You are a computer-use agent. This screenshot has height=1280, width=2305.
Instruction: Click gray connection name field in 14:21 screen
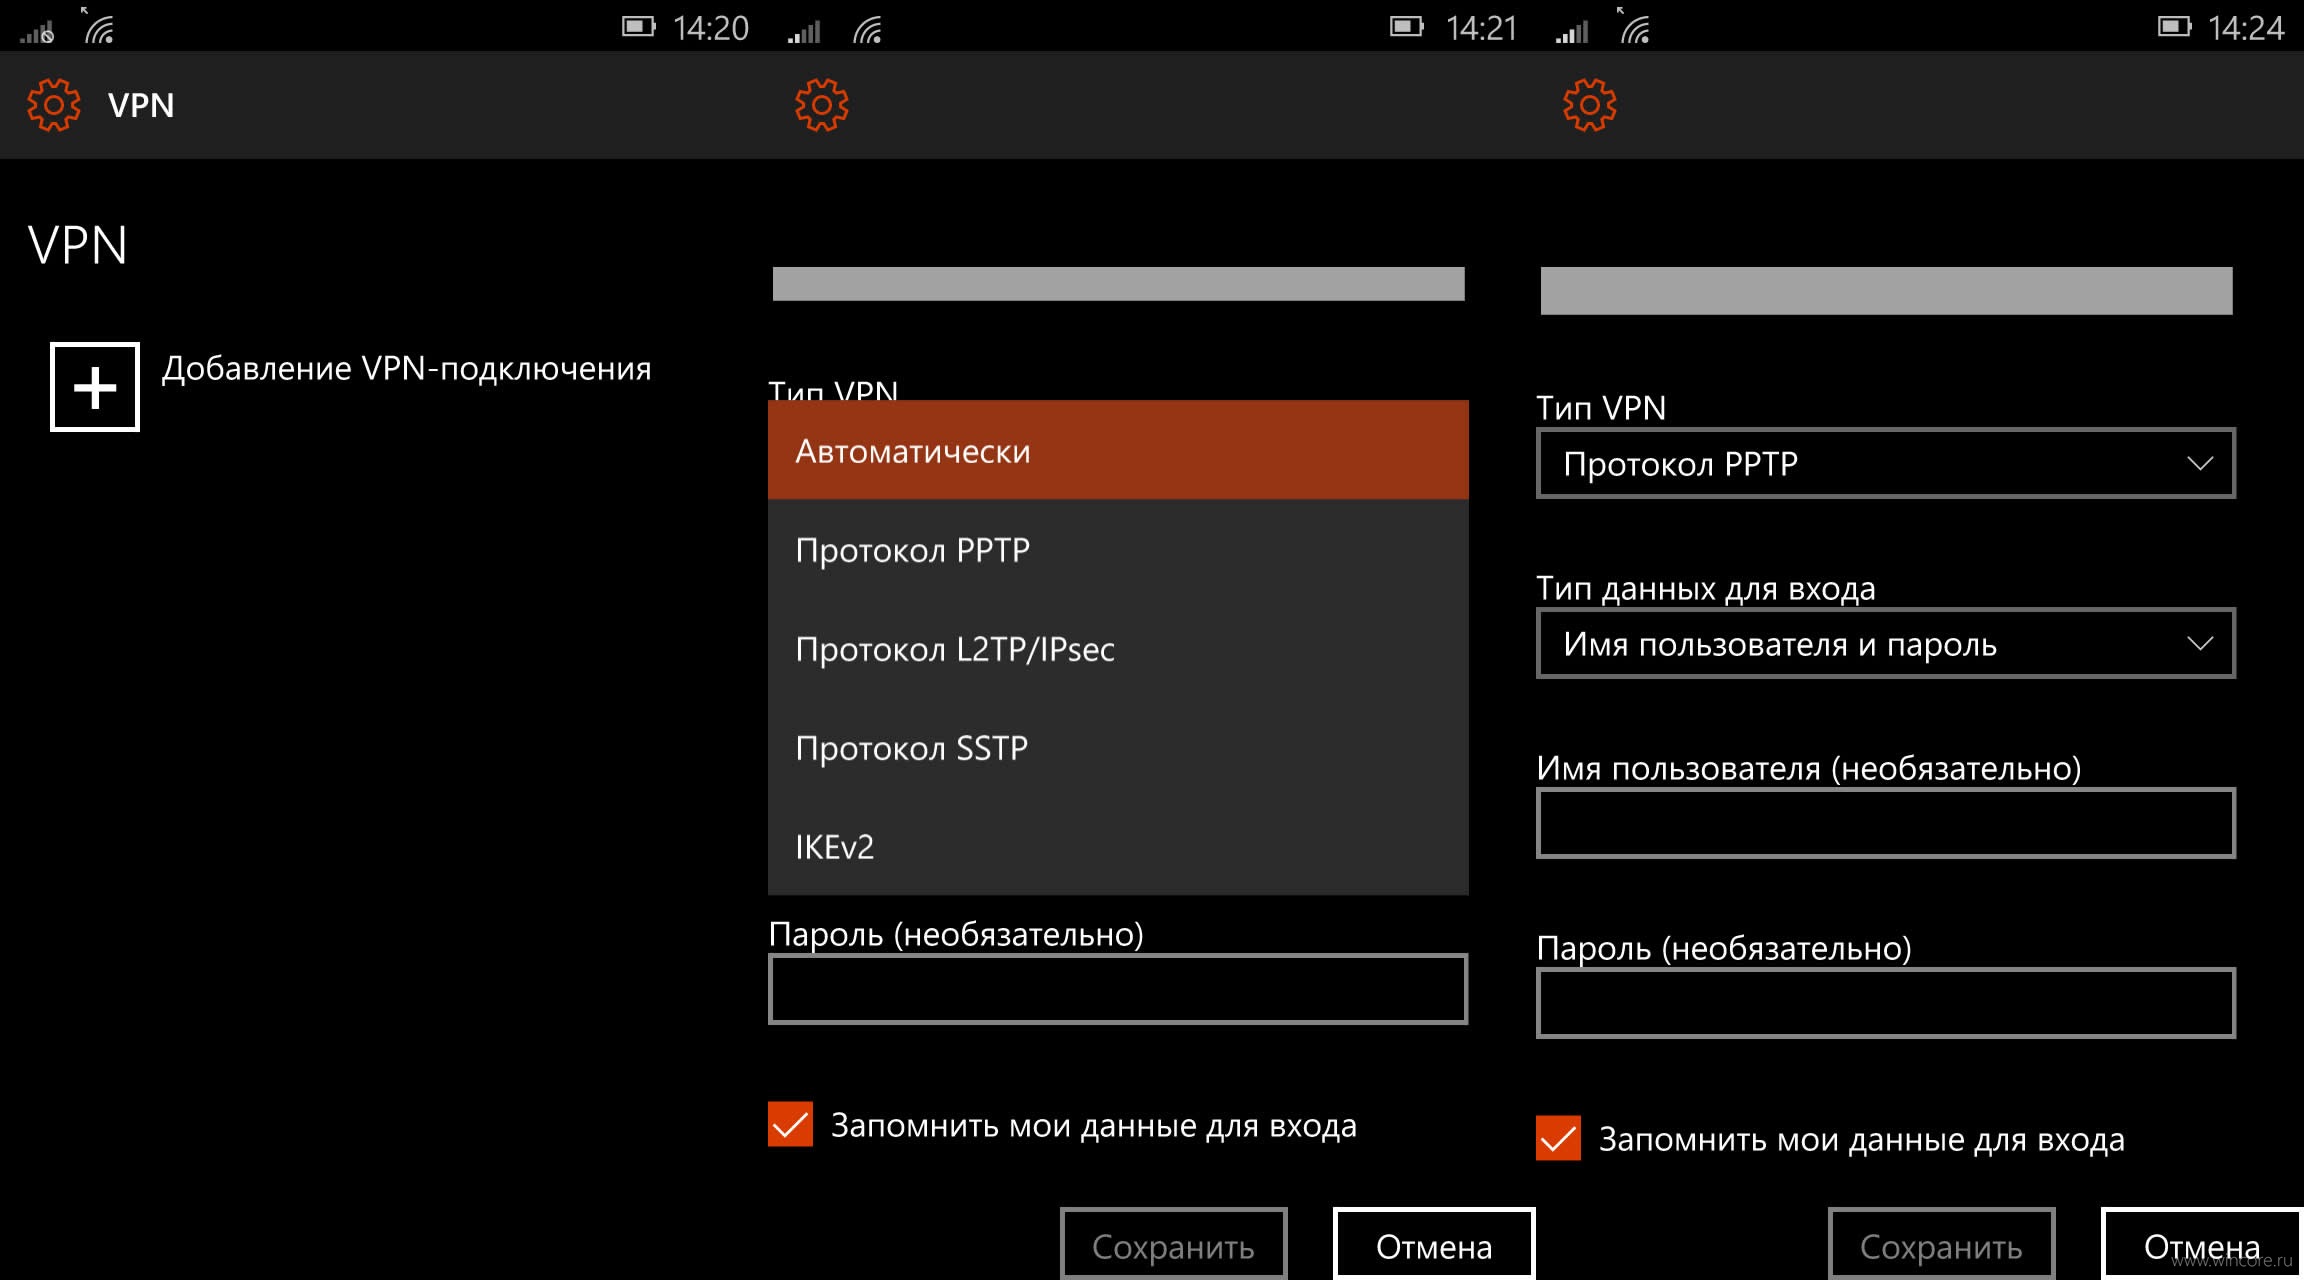tap(1118, 283)
